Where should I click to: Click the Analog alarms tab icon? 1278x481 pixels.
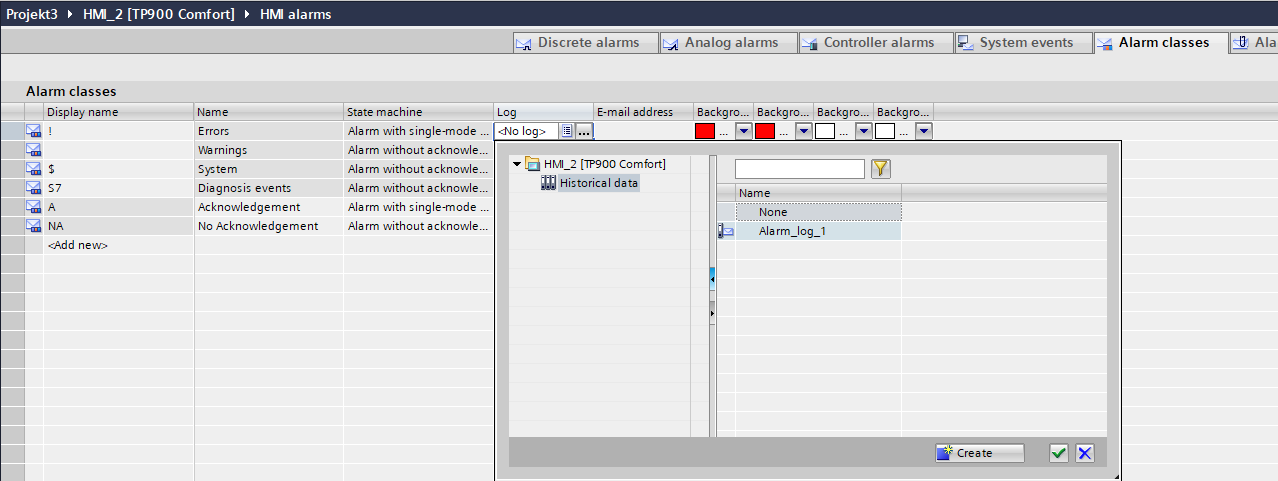click(x=672, y=43)
